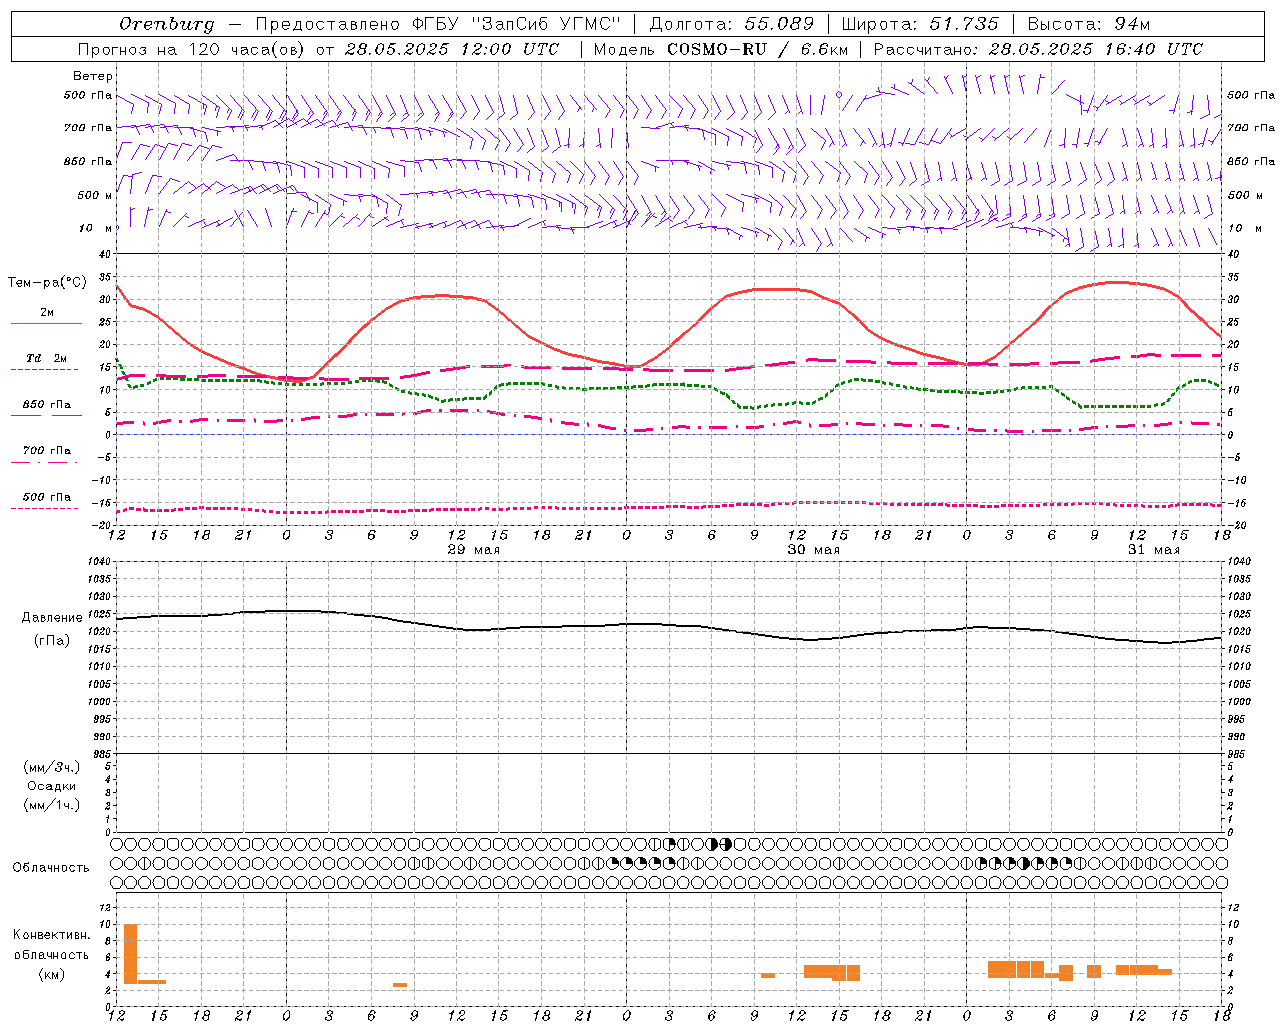Click the elevation text Высота: 94м
The image size is (1280, 1024).
1089,24
